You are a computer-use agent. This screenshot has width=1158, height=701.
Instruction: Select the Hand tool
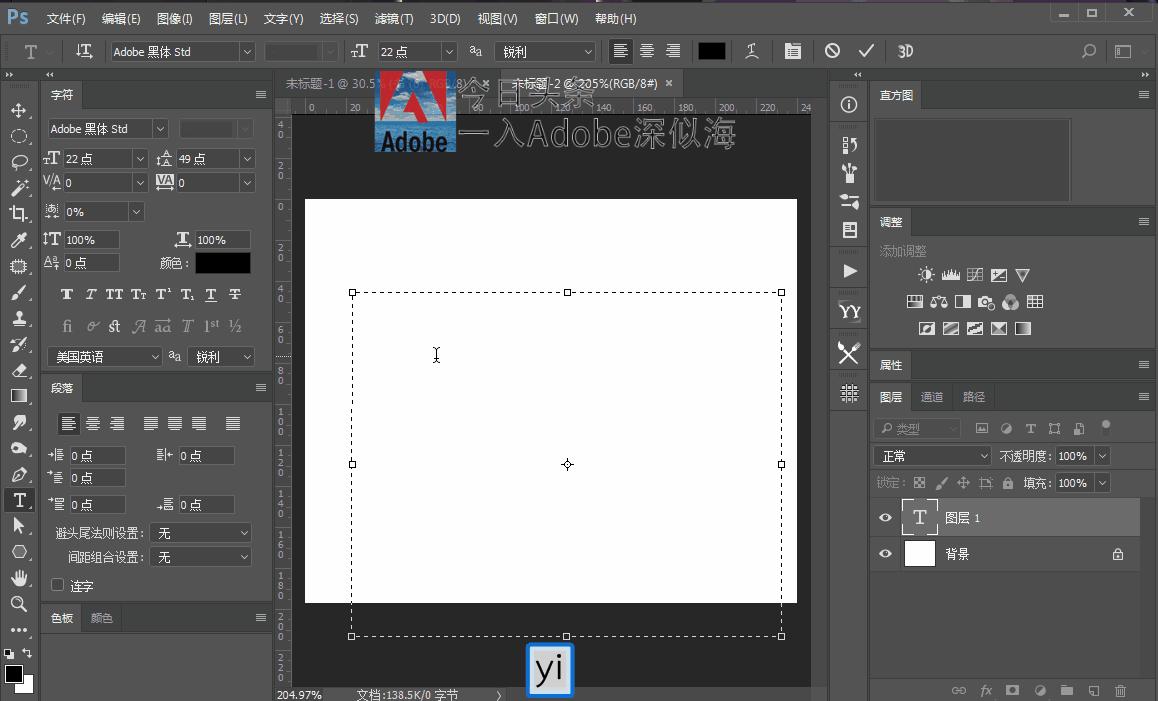coord(20,578)
